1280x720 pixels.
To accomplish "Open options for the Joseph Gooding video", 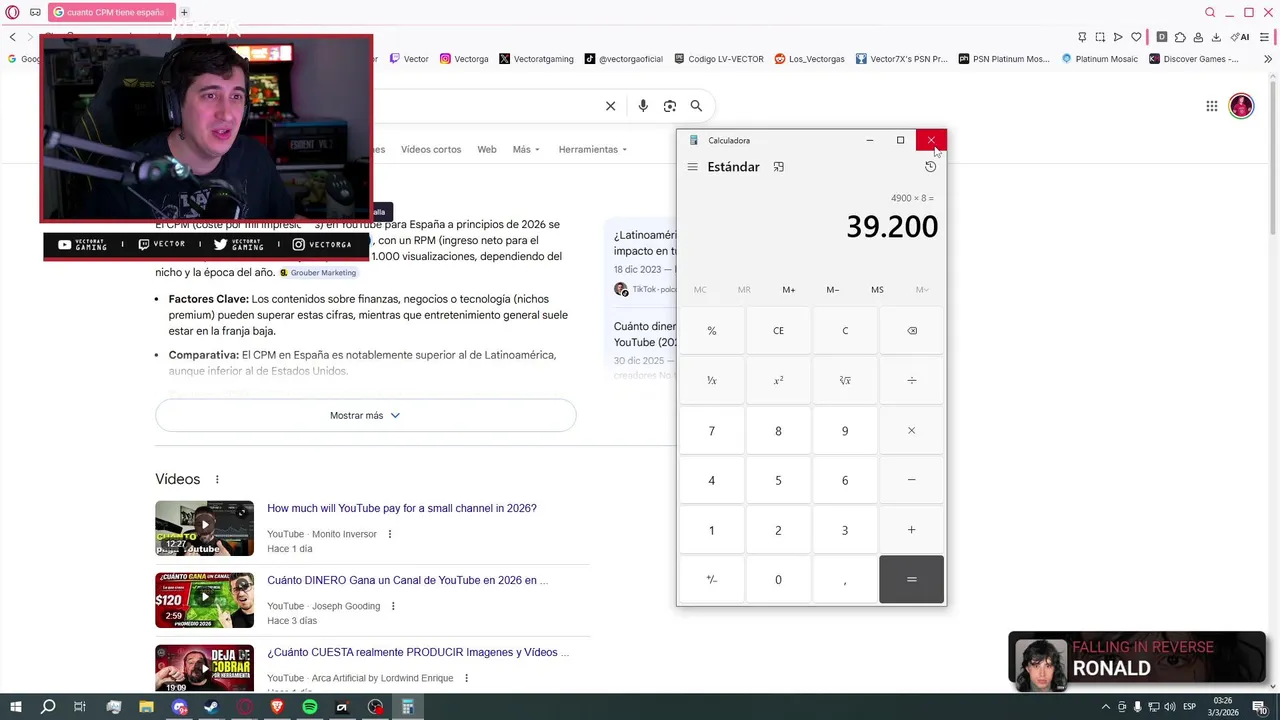I will (393, 606).
